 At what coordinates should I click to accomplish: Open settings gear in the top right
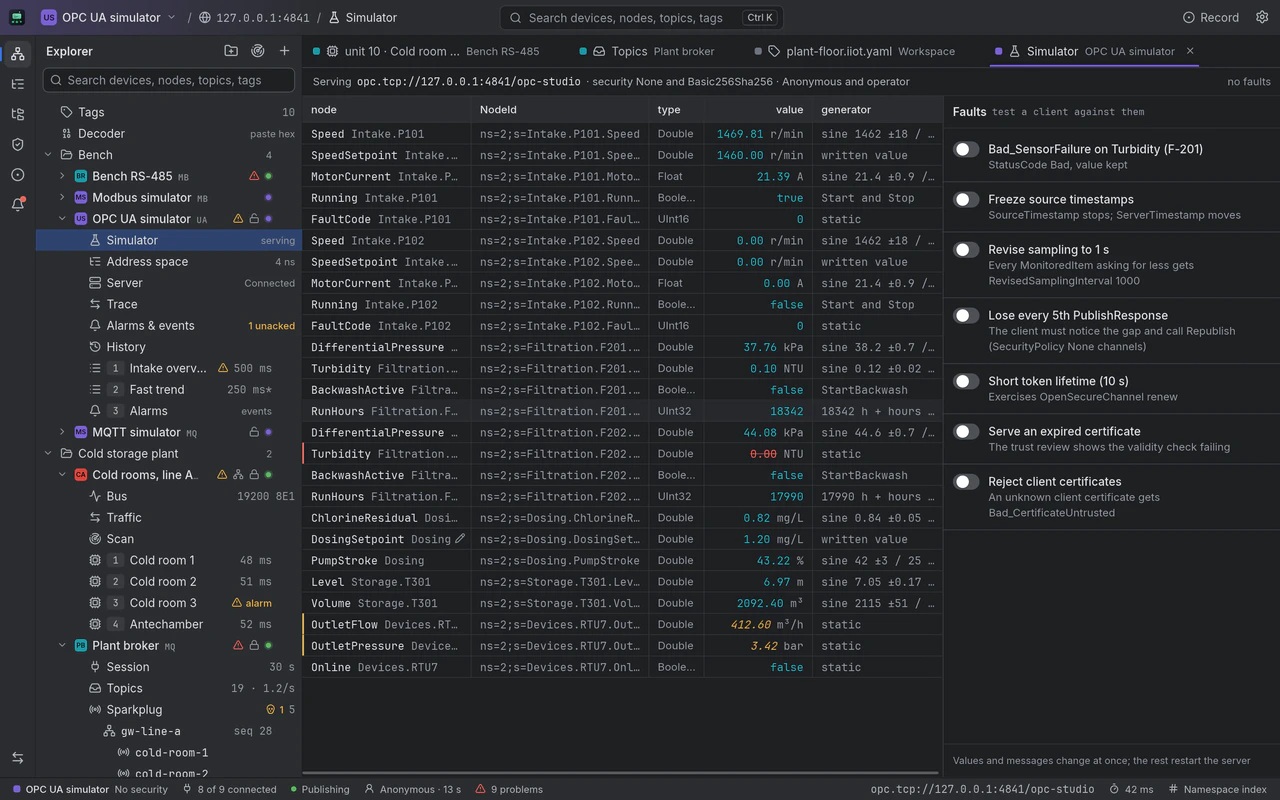pyautogui.click(x=1260, y=17)
